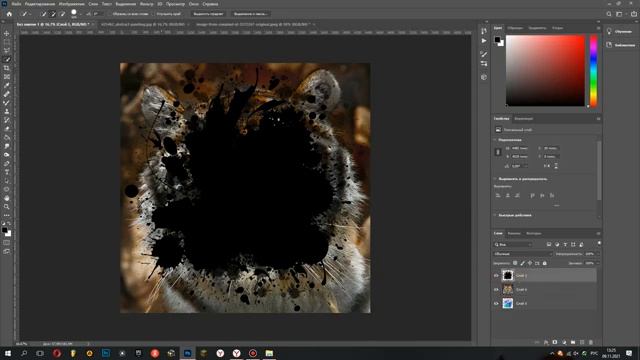Toggle lock image pixels brush icon
This screenshot has height=360, width=640.
click(522, 263)
